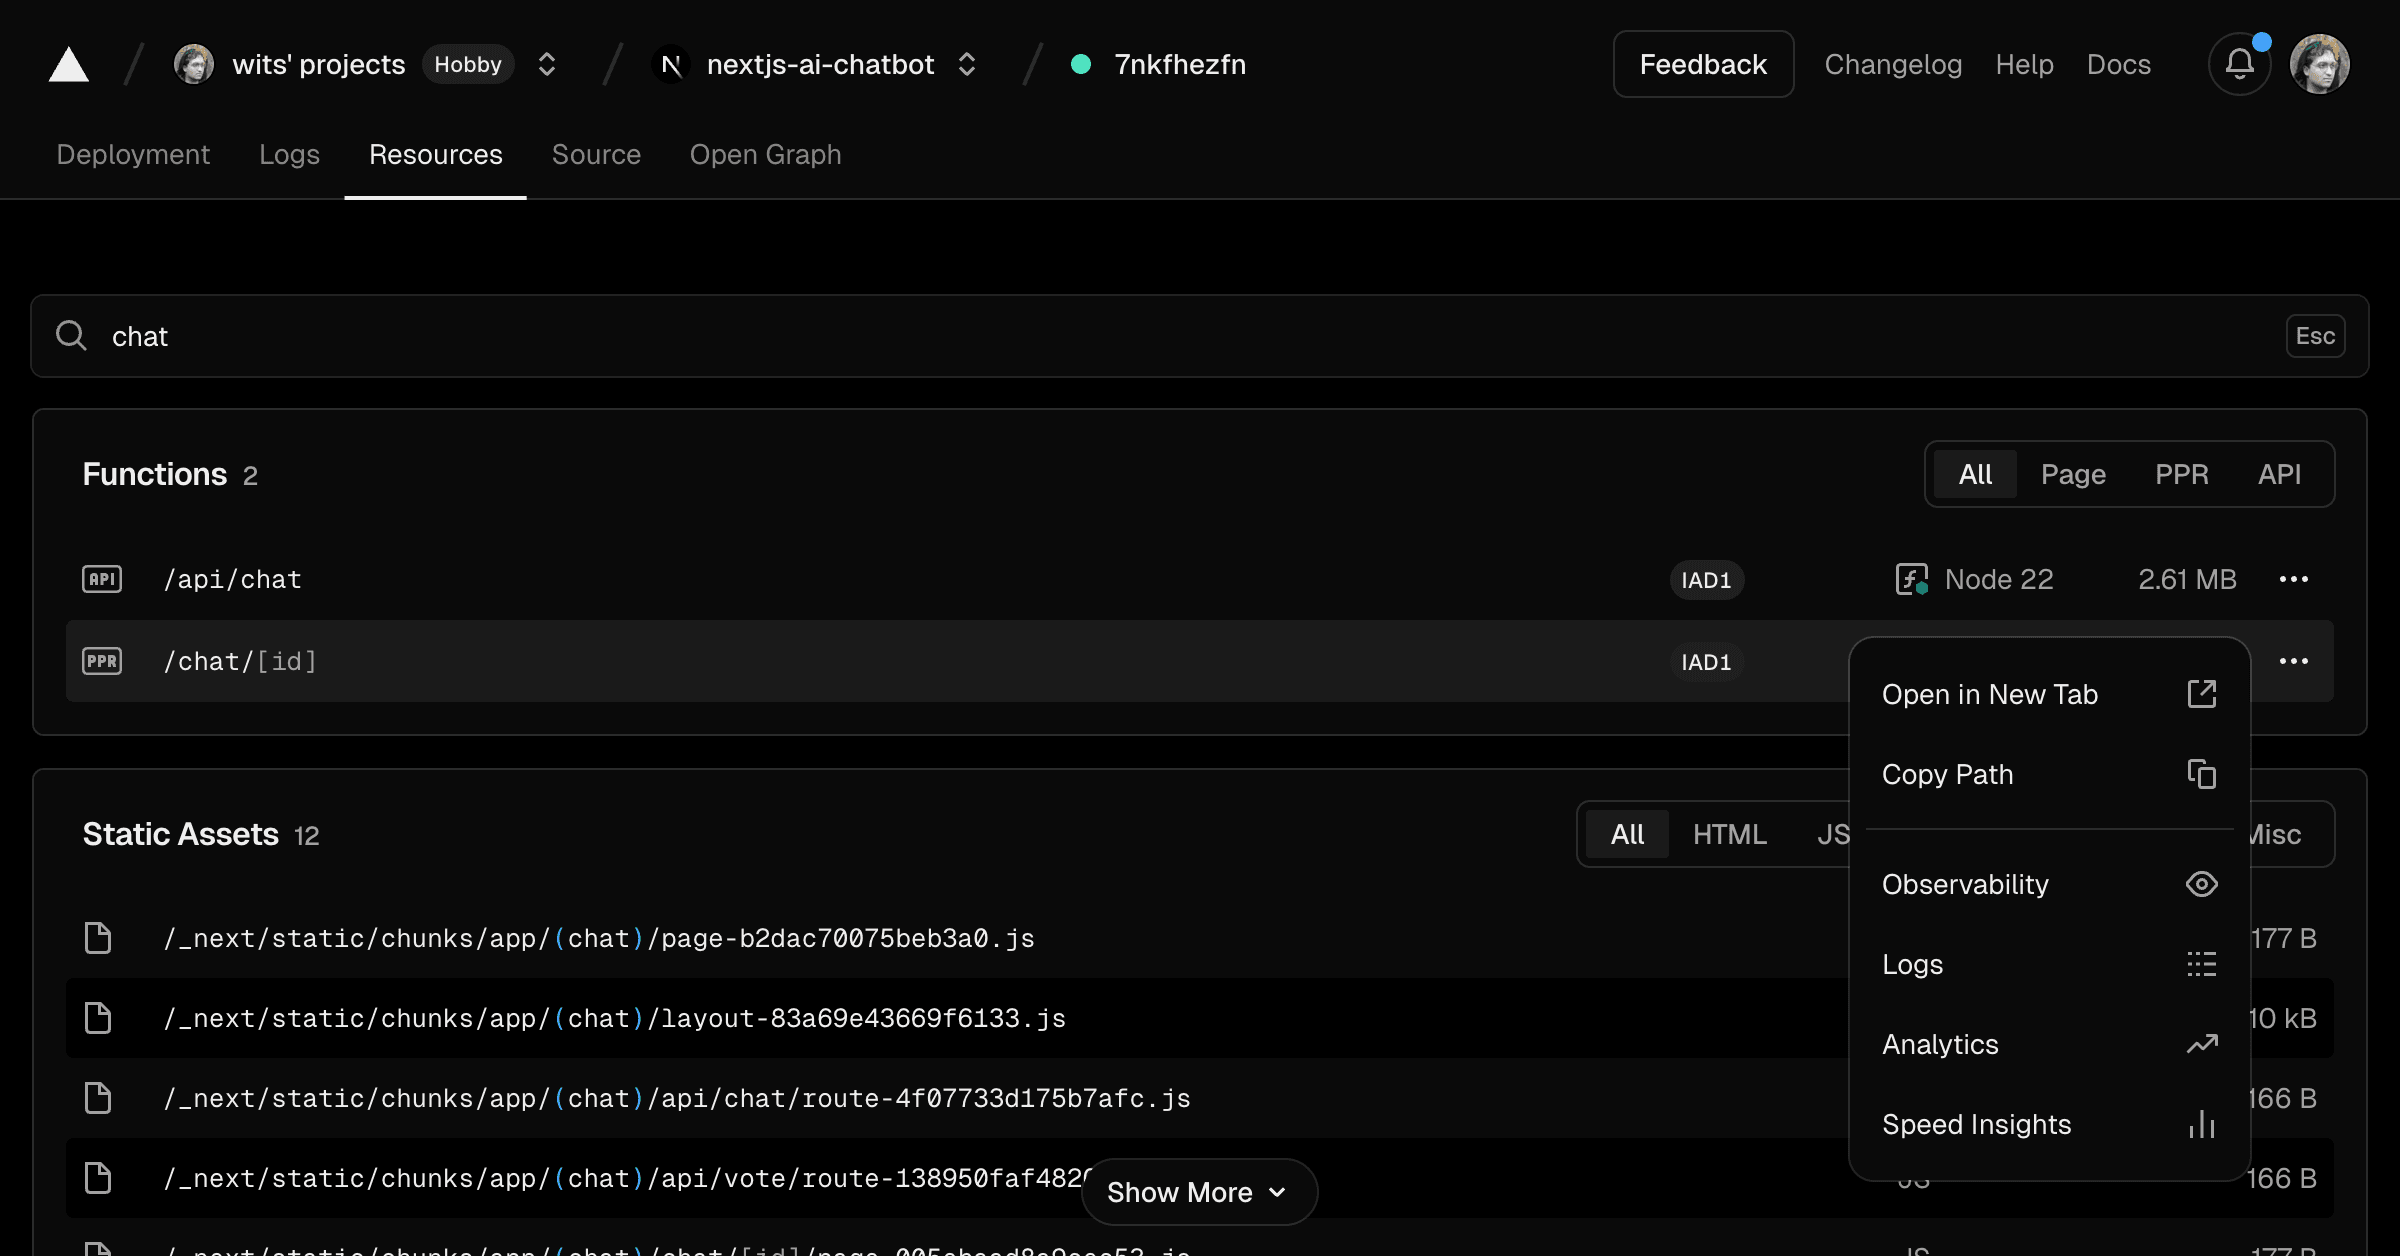Open the Docs link
Viewport: 2400px width, 1256px height.
2119,63
